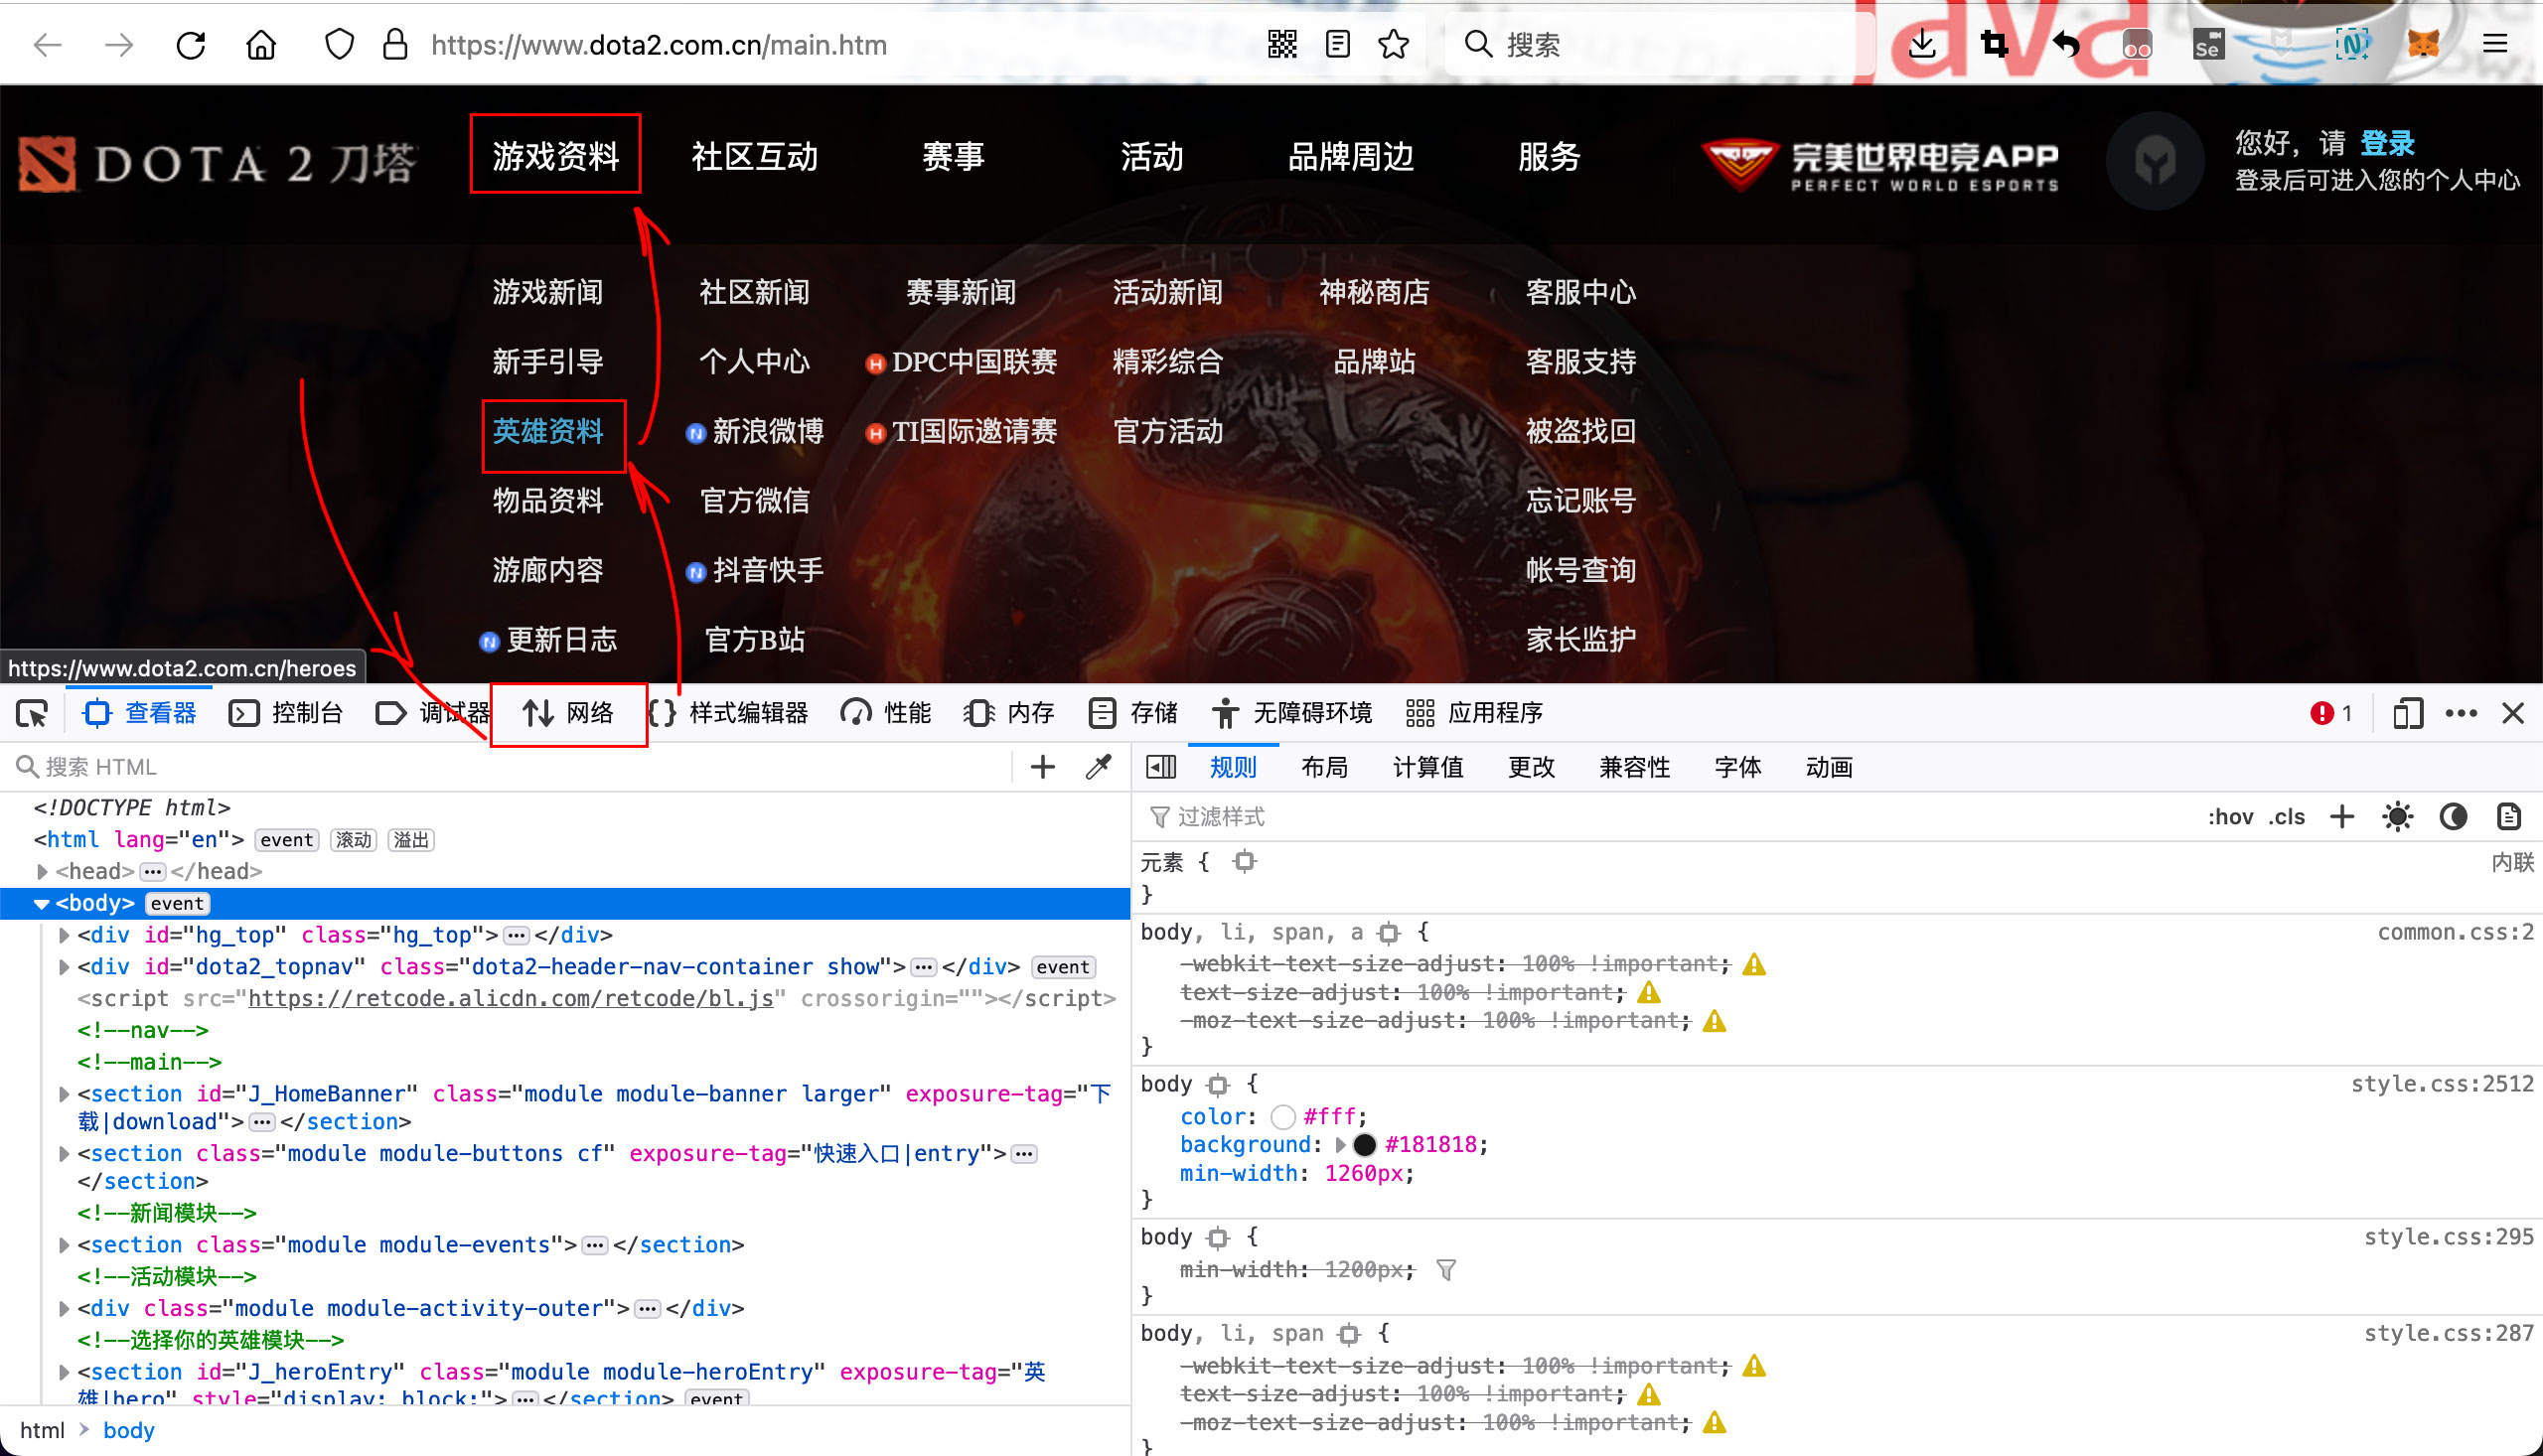Open the MetaMask fox extension icon
Viewport: 2543px width, 1456px height.
(2424, 45)
